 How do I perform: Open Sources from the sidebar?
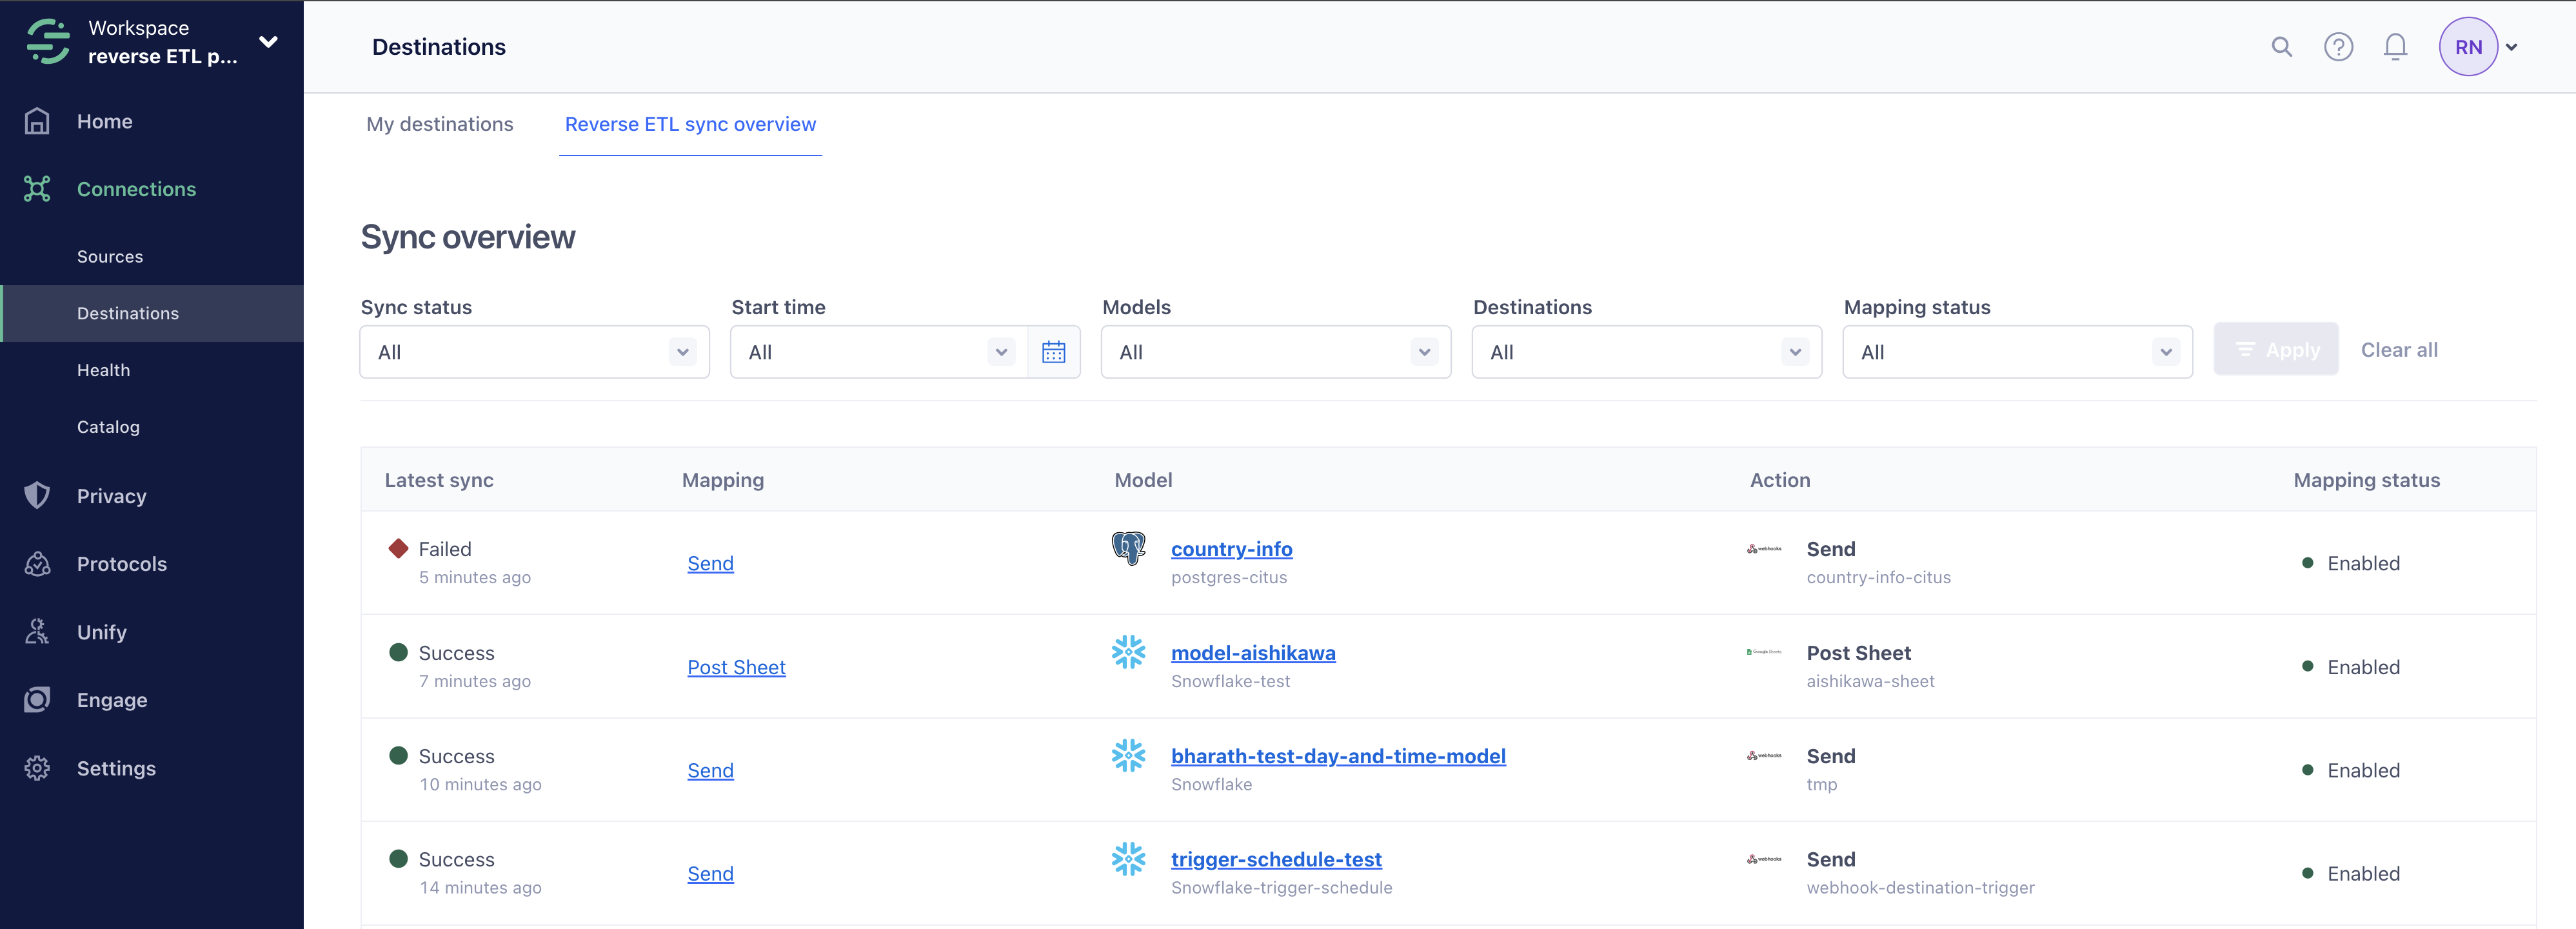click(x=110, y=256)
